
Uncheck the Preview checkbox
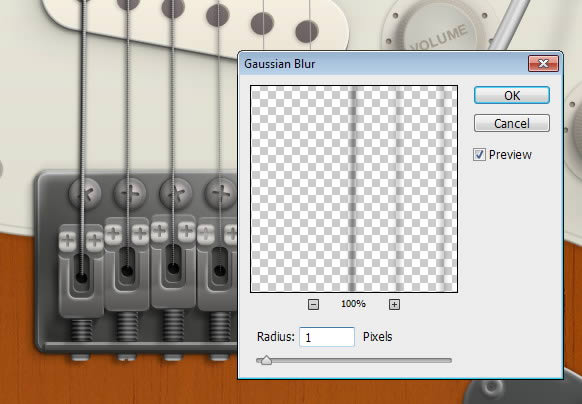pyautogui.click(x=479, y=154)
